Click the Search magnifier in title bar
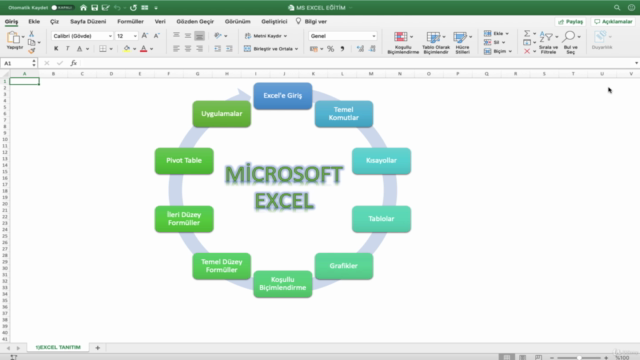 point(617,7)
